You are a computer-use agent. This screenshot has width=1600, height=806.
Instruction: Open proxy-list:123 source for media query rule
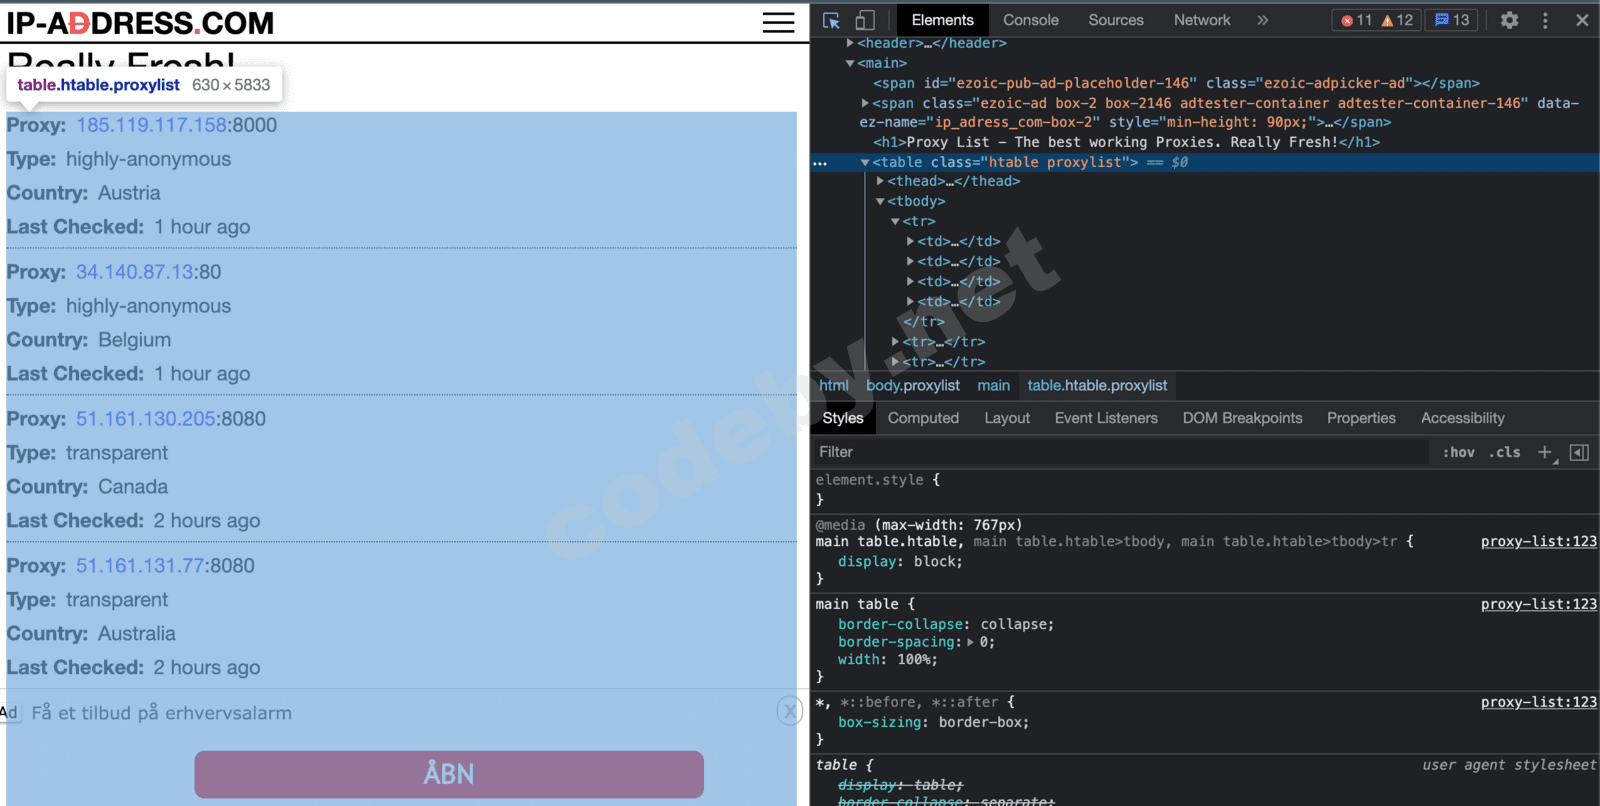coord(1539,541)
